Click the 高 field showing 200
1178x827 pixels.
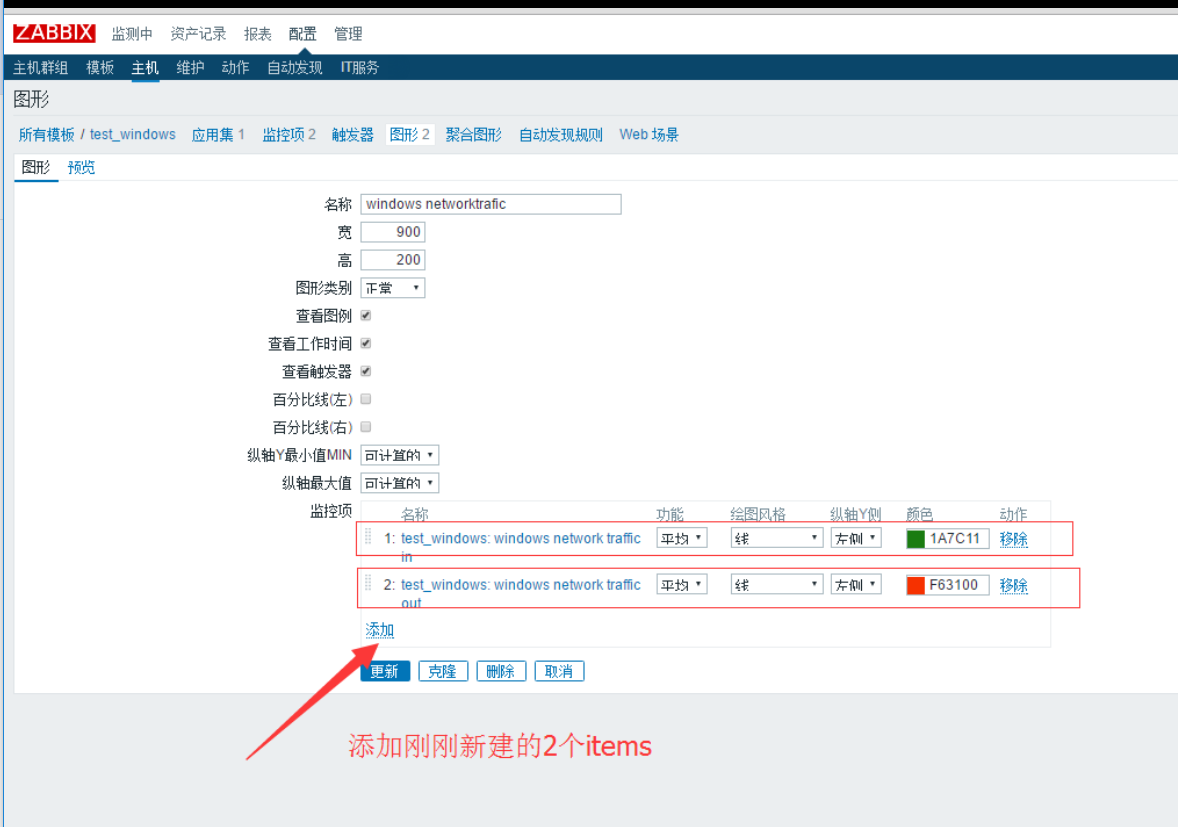click(x=393, y=260)
